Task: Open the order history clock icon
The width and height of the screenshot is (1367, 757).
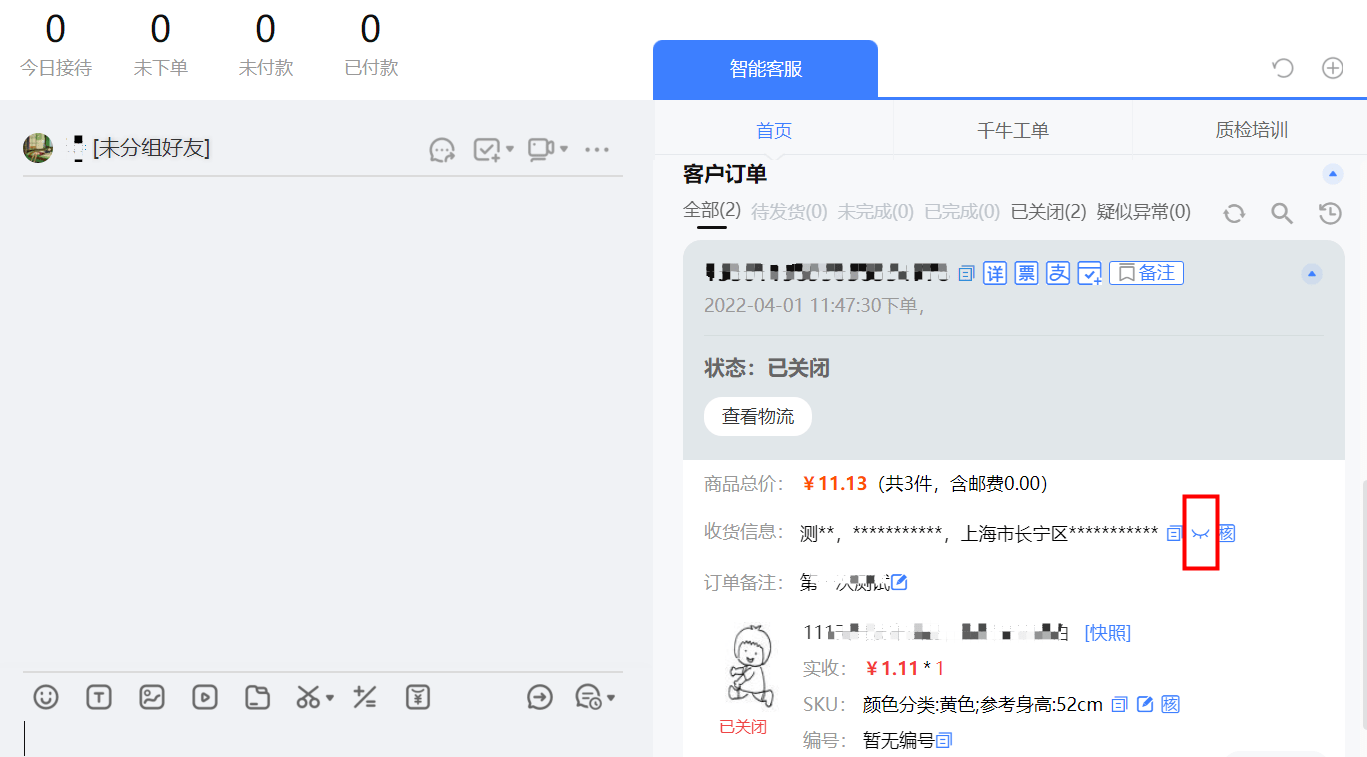Action: (1330, 213)
